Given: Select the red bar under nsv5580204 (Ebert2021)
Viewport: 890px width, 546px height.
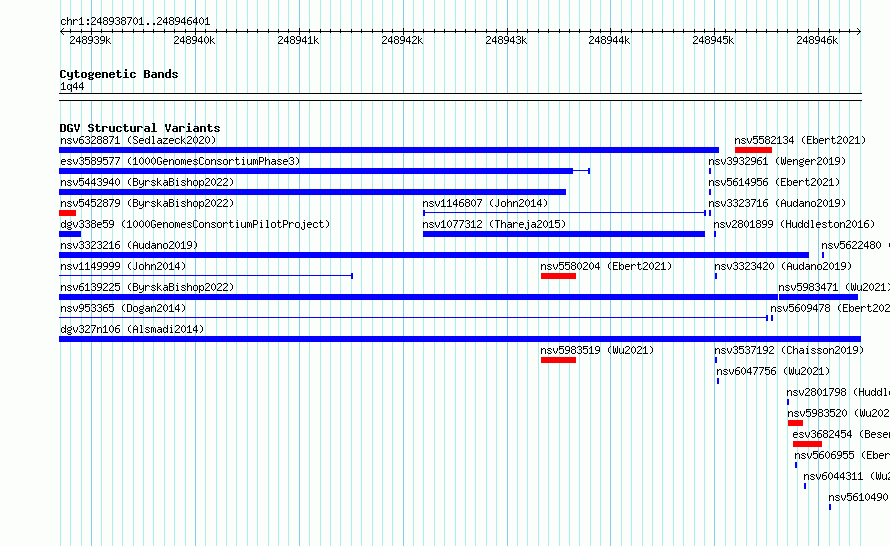Looking at the screenshot, I should click(x=559, y=276).
